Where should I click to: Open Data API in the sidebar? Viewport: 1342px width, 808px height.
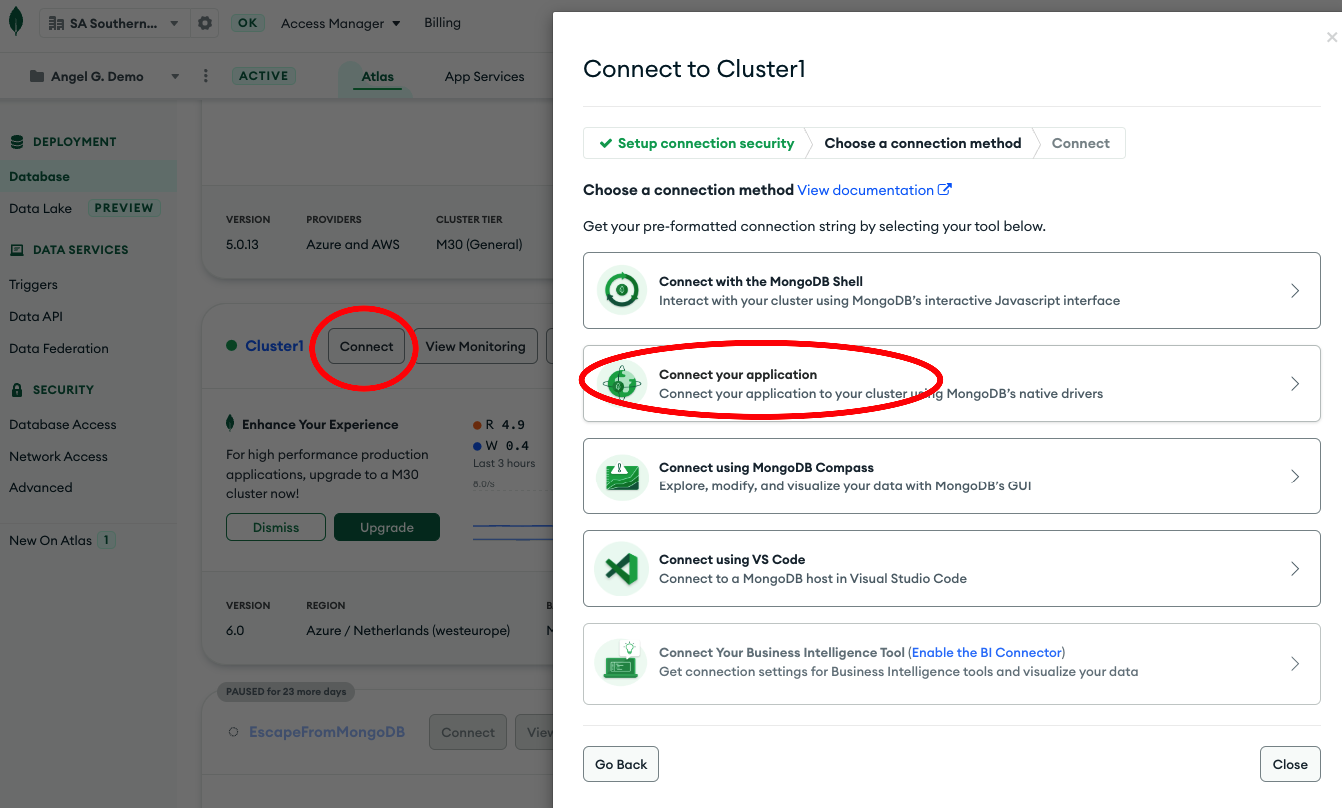(x=36, y=317)
